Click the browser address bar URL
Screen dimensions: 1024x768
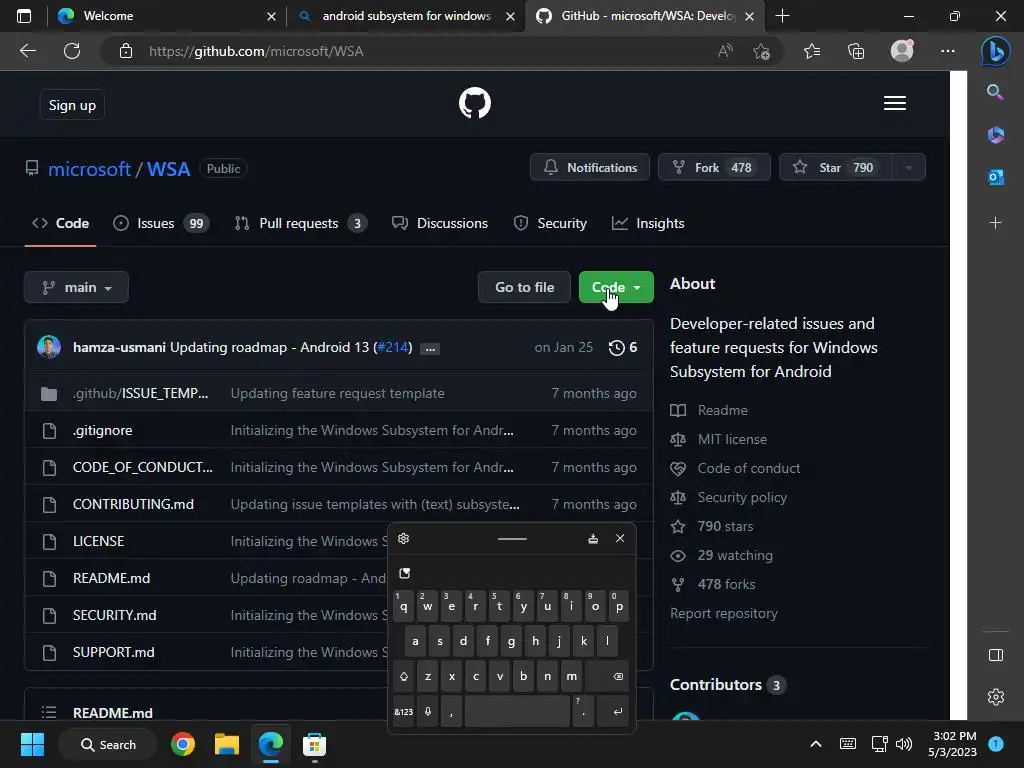pyautogui.click(x=256, y=51)
